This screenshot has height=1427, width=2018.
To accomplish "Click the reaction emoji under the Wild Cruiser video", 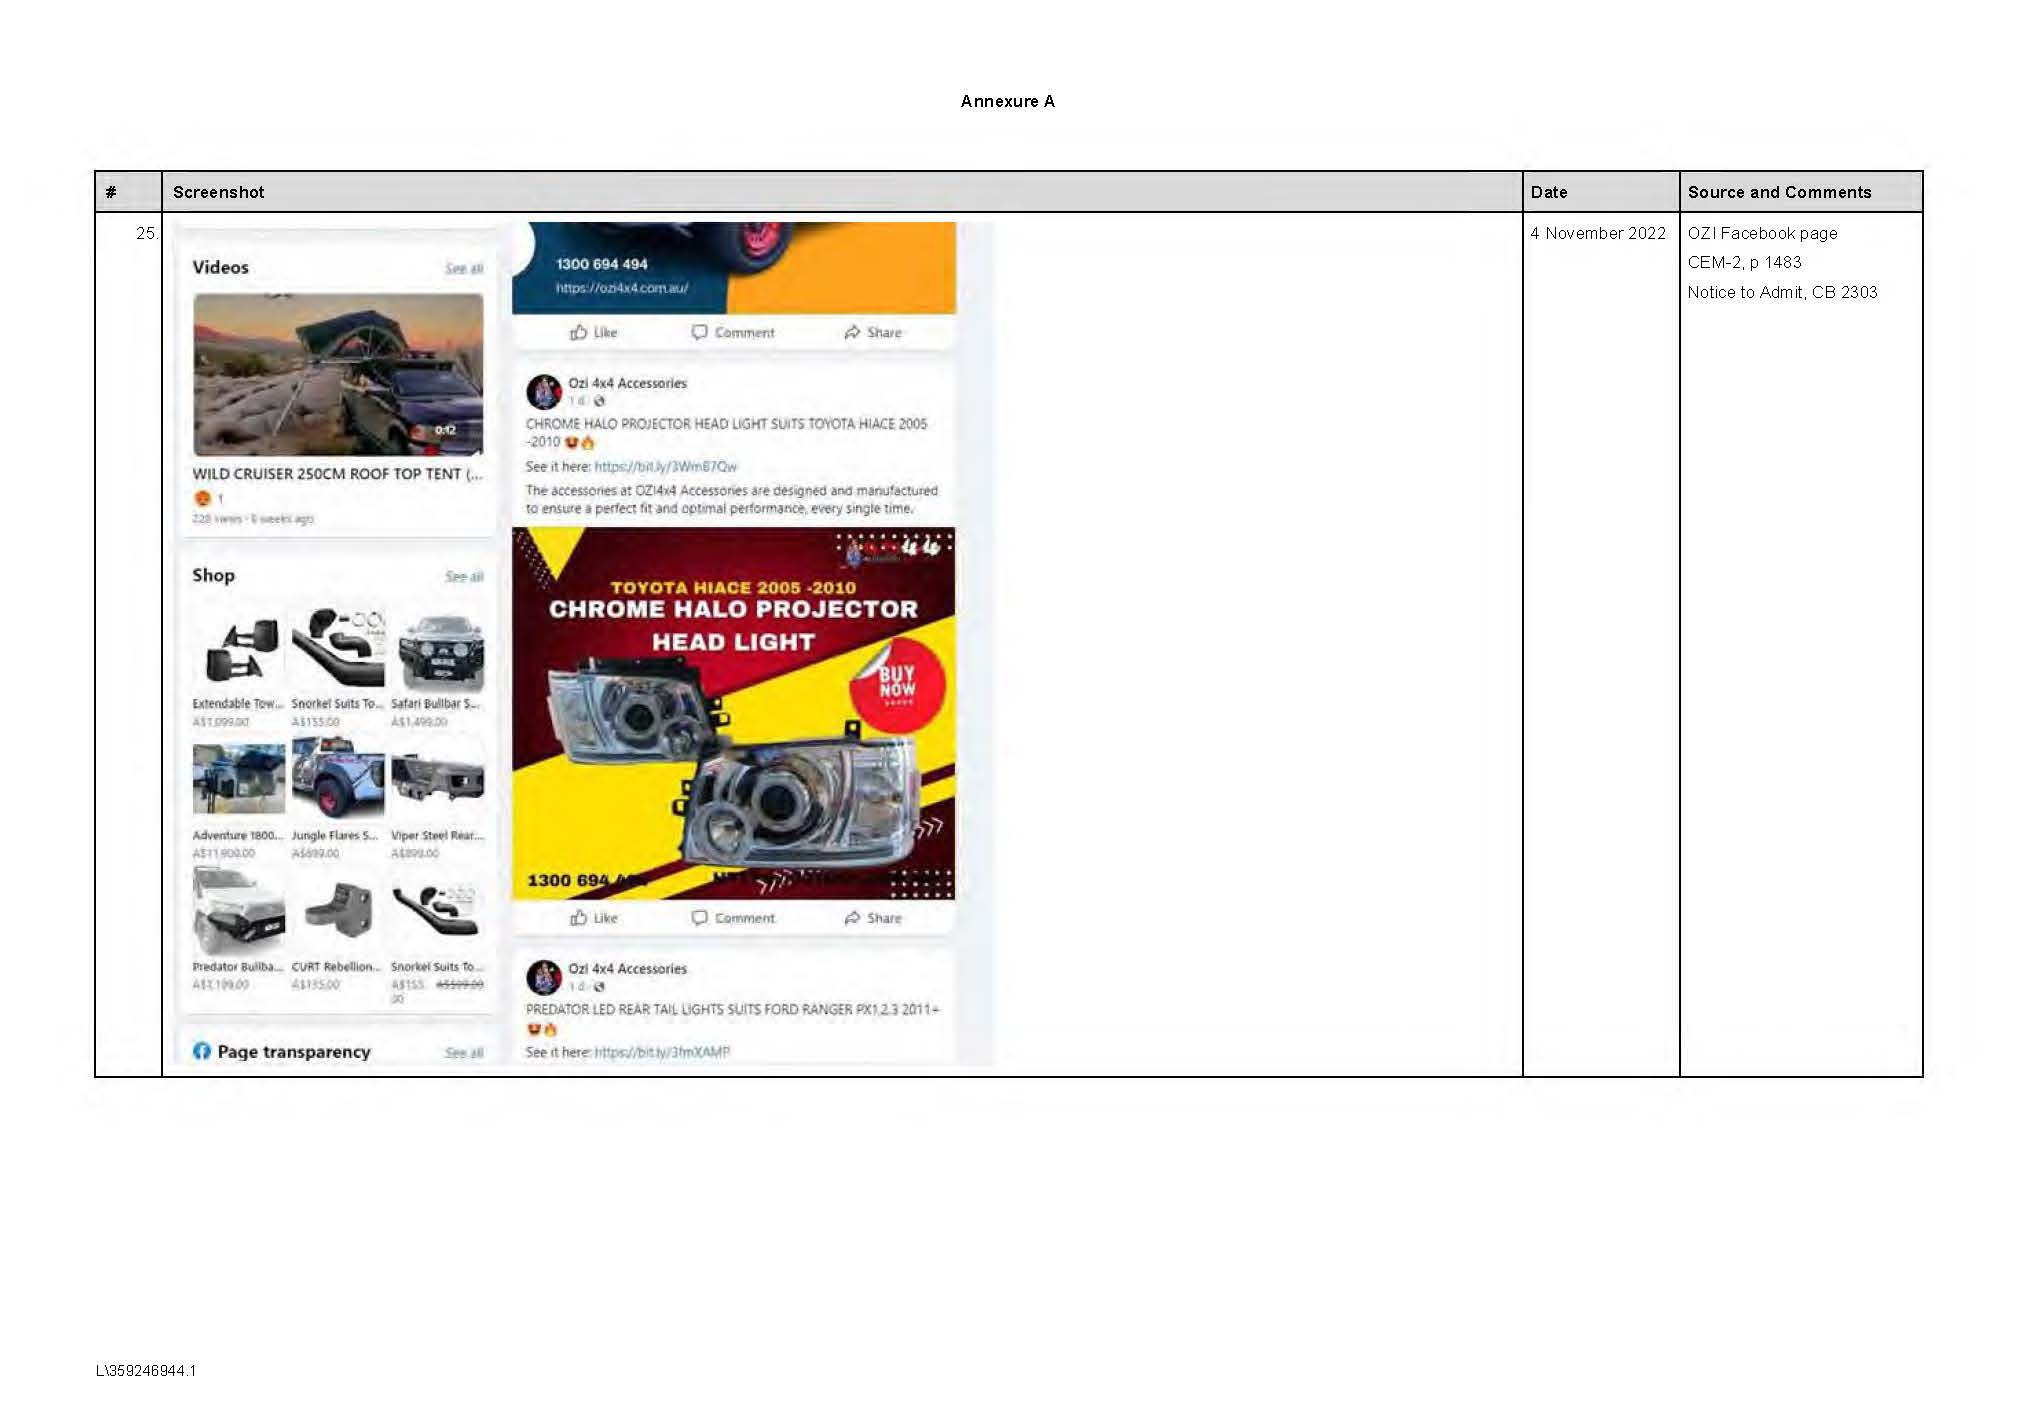I will 202,498.
